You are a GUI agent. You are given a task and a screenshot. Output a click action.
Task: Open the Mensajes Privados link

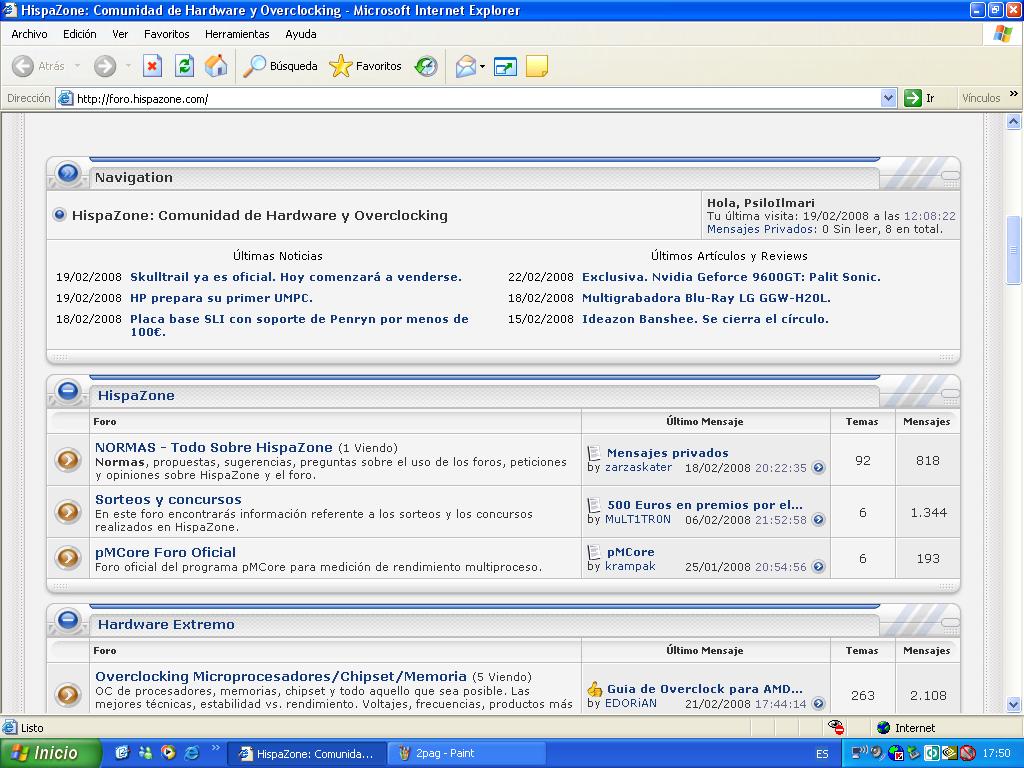(760, 229)
